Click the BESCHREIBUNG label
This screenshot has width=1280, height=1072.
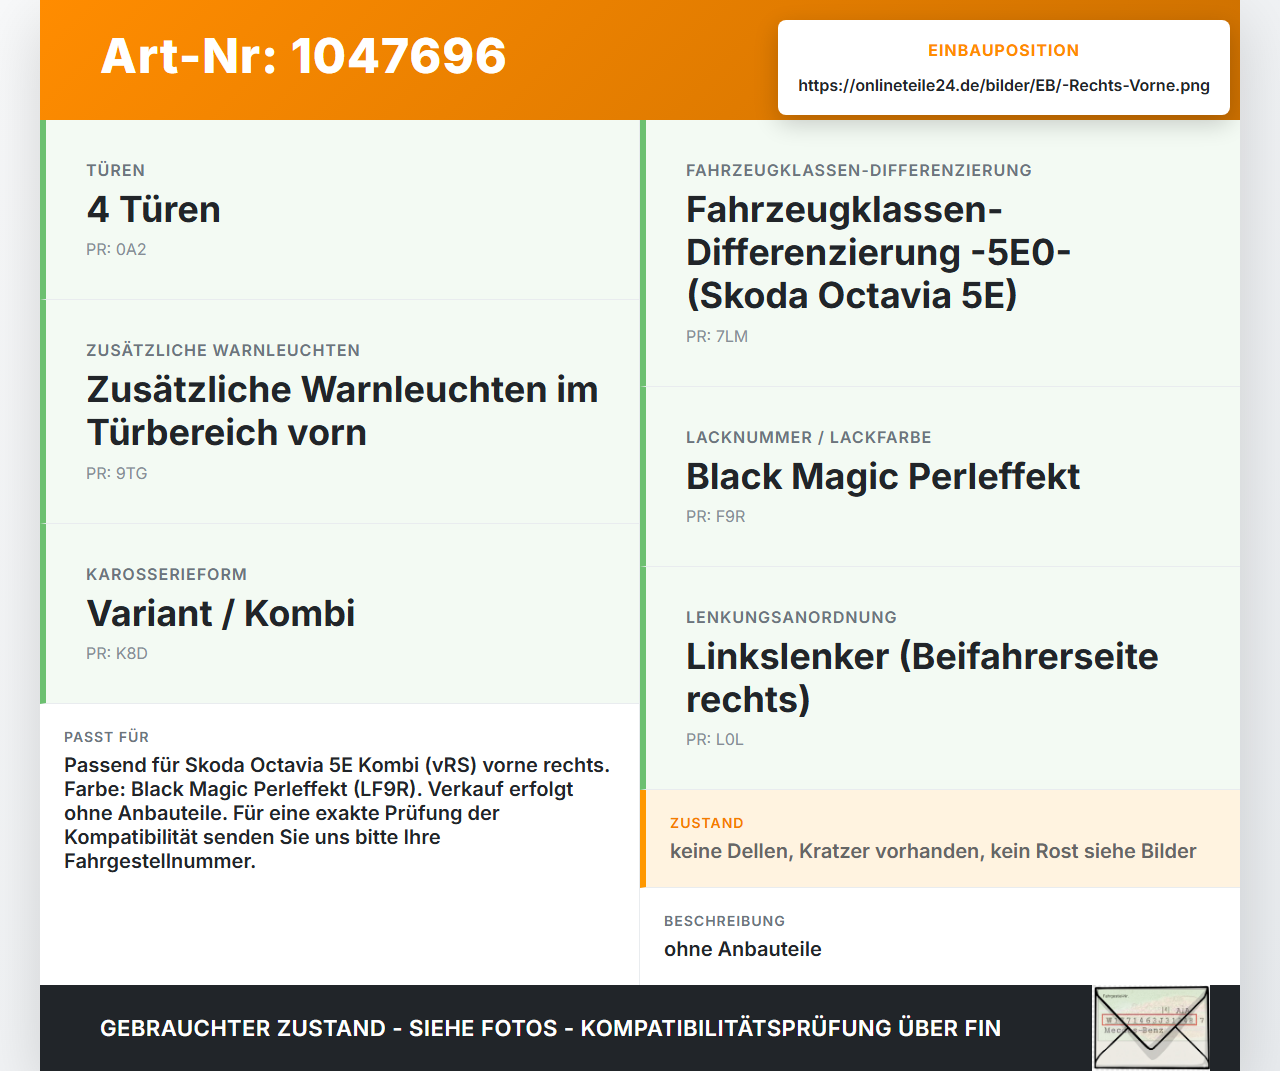(x=725, y=921)
